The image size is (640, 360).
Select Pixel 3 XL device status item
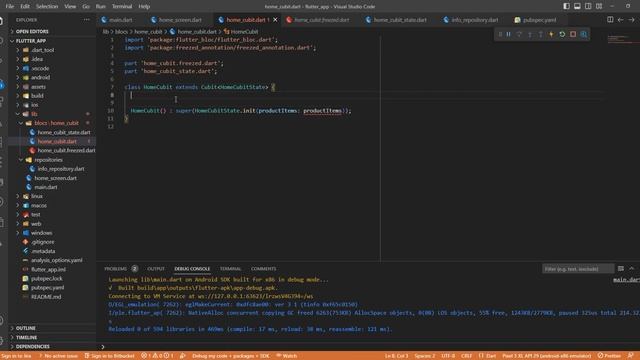pos(546,356)
